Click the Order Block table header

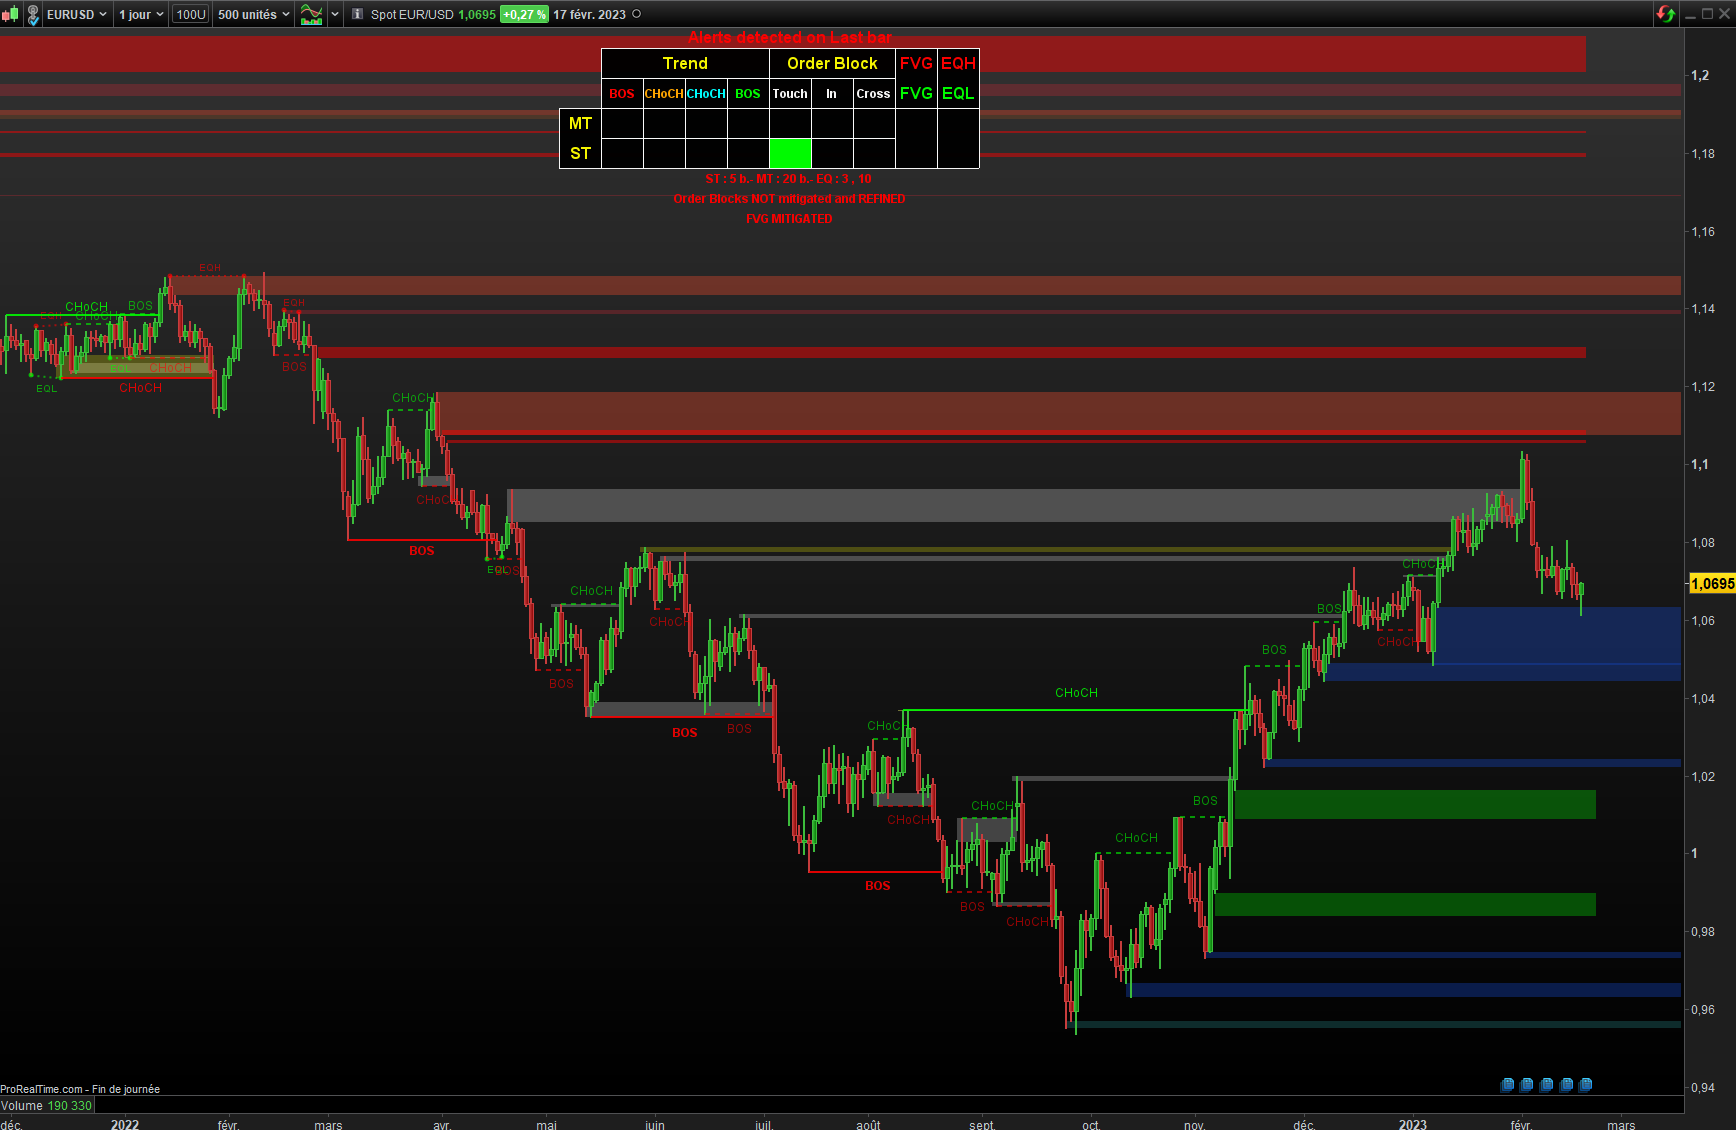pyautogui.click(x=832, y=63)
